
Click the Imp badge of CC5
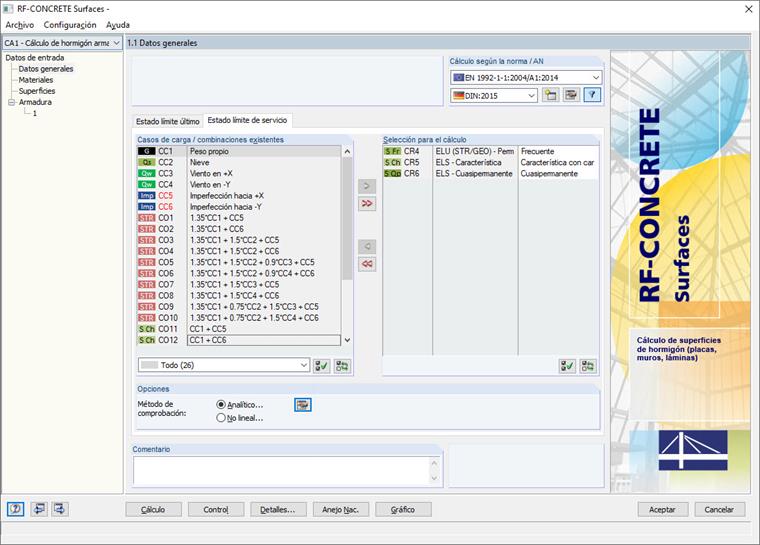point(146,196)
